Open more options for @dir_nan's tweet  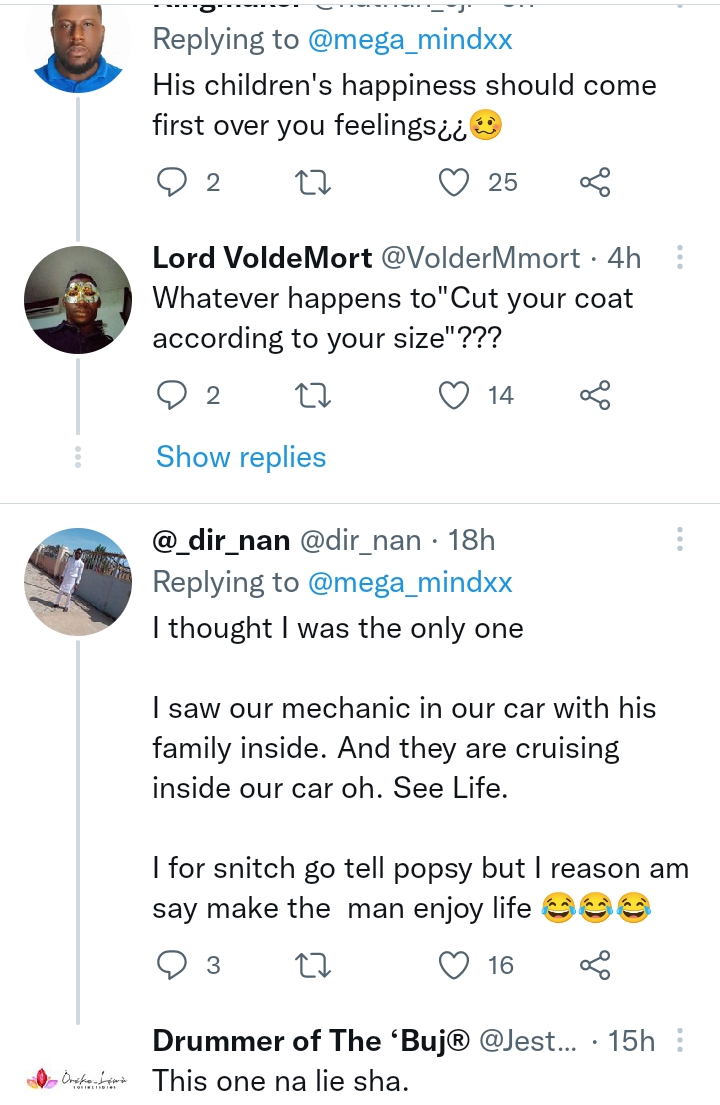point(680,541)
